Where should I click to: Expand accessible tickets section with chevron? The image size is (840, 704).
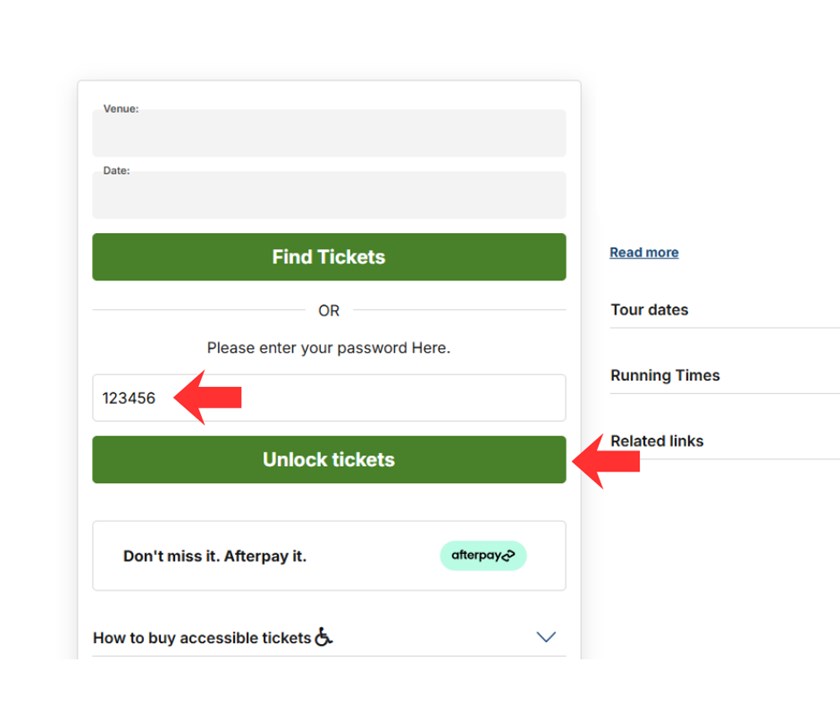[546, 637]
